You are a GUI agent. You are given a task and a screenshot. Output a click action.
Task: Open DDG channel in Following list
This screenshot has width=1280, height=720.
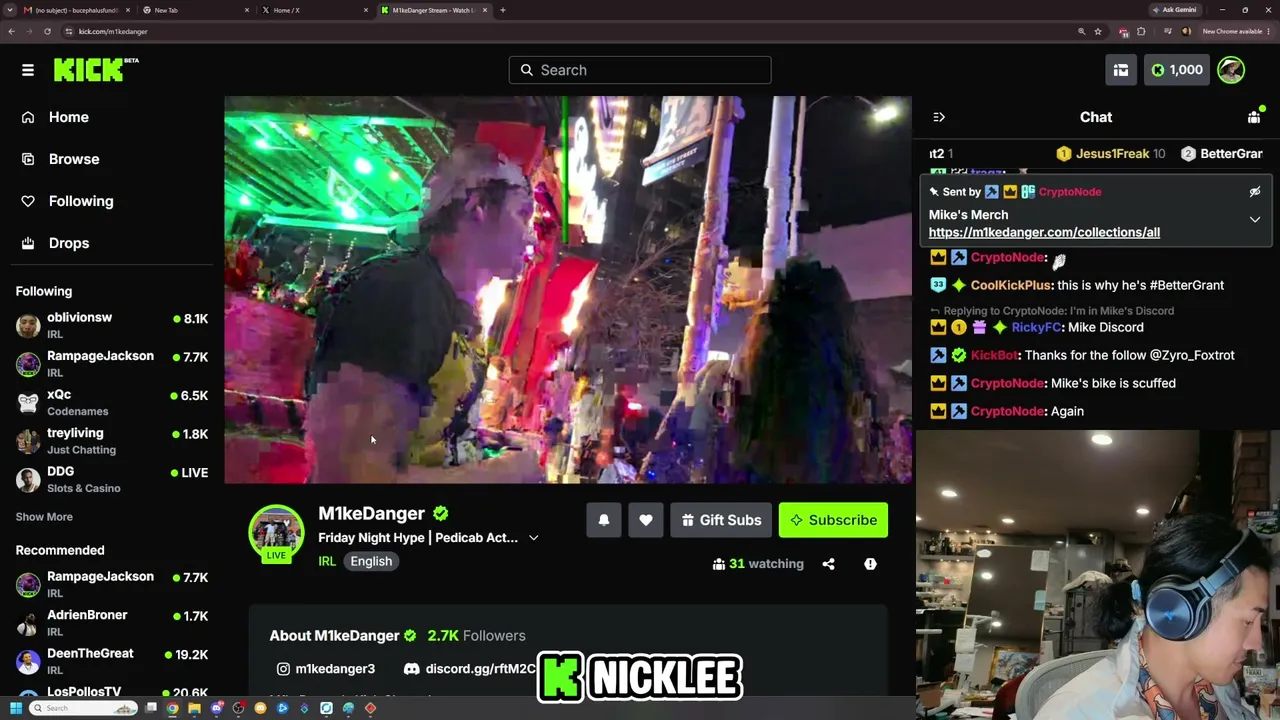[x=112, y=480]
